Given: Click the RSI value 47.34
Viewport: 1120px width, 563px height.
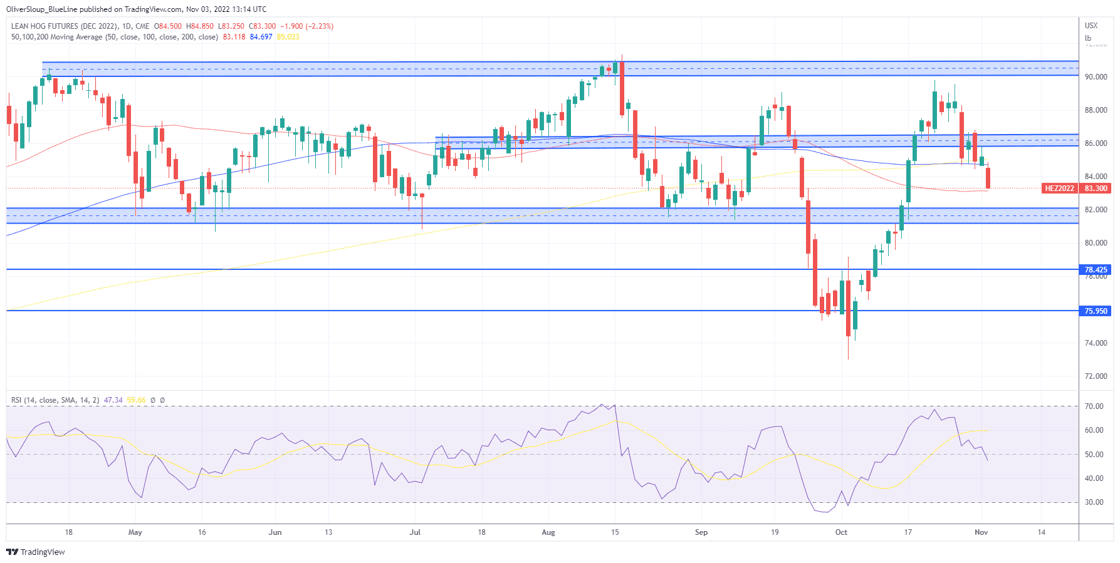Looking at the screenshot, I should tap(113, 399).
